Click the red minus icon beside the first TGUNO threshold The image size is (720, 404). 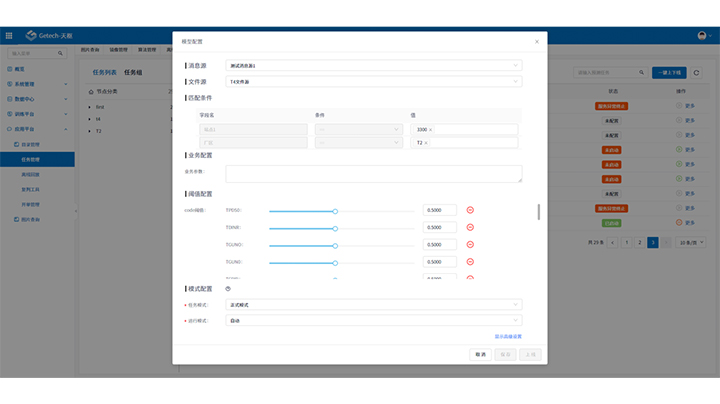(470, 244)
